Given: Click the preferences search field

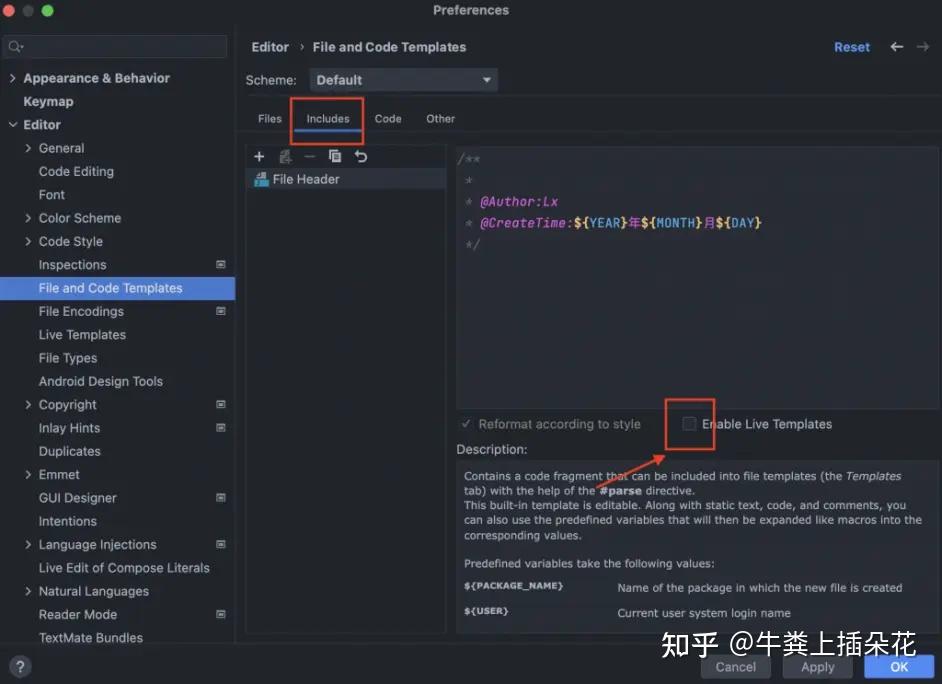Looking at the screenshot, I should [x=114, y=46].
